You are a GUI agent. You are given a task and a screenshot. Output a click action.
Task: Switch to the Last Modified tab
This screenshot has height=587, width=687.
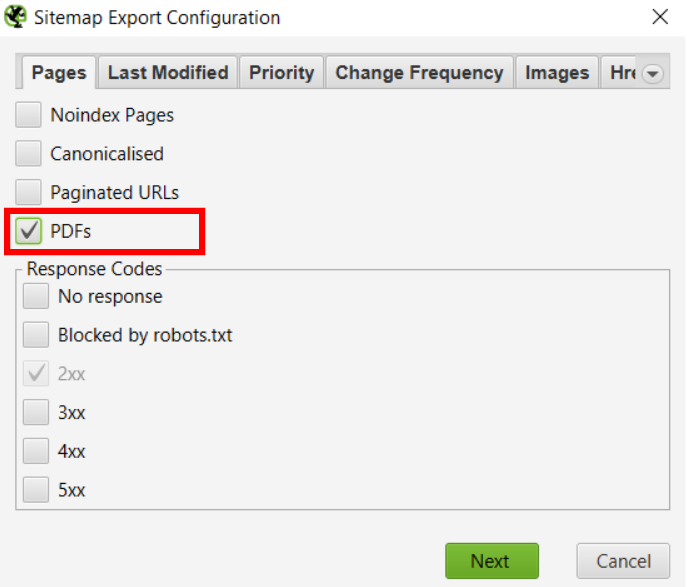pos(168,73)
